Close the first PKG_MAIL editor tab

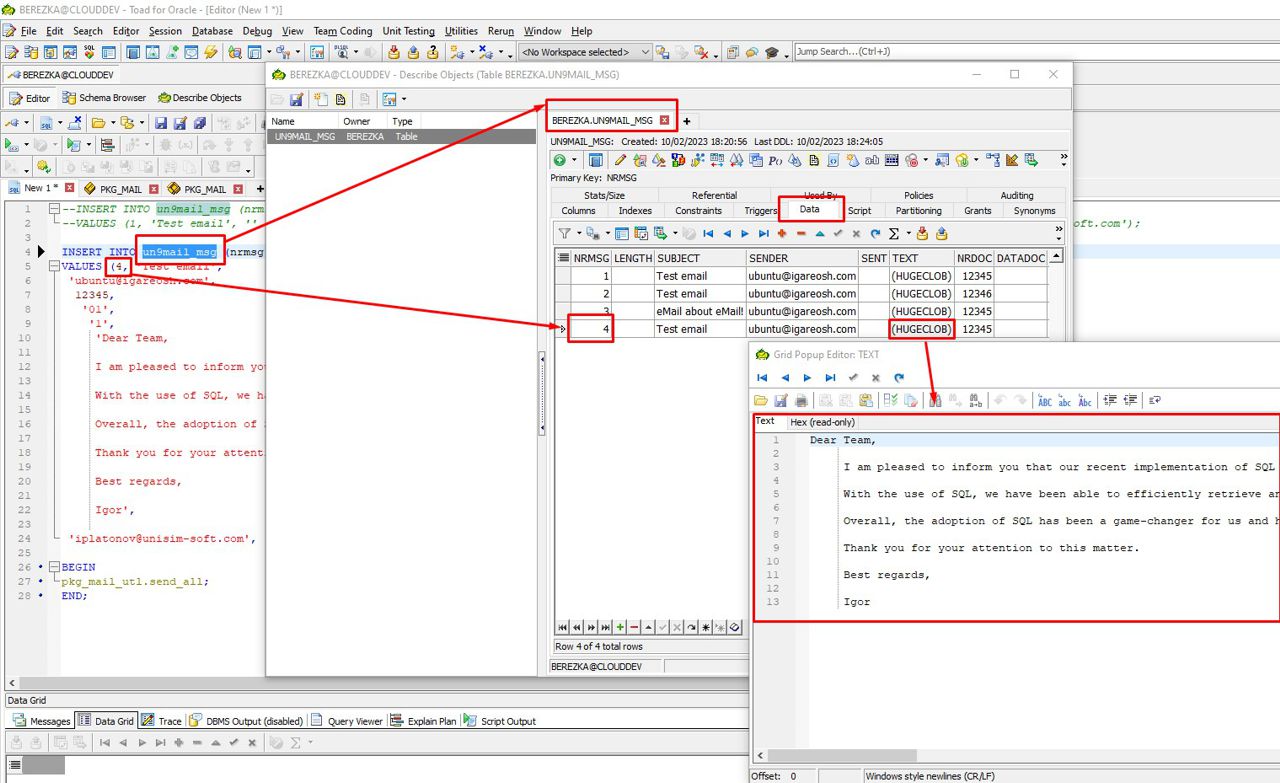pyautogui.click(x=154, y=188)
